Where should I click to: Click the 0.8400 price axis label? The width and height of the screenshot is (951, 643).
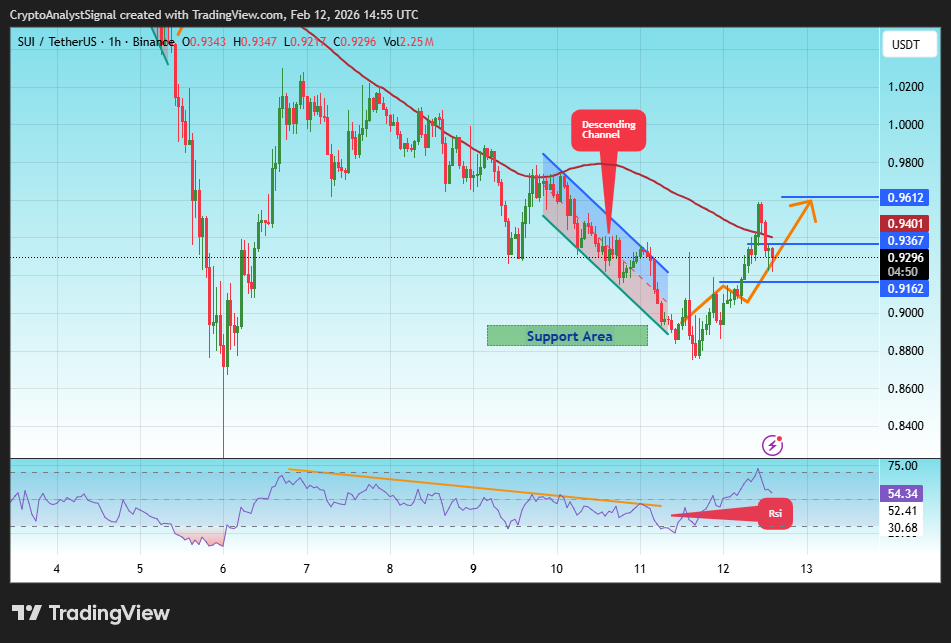click(906, 426)
